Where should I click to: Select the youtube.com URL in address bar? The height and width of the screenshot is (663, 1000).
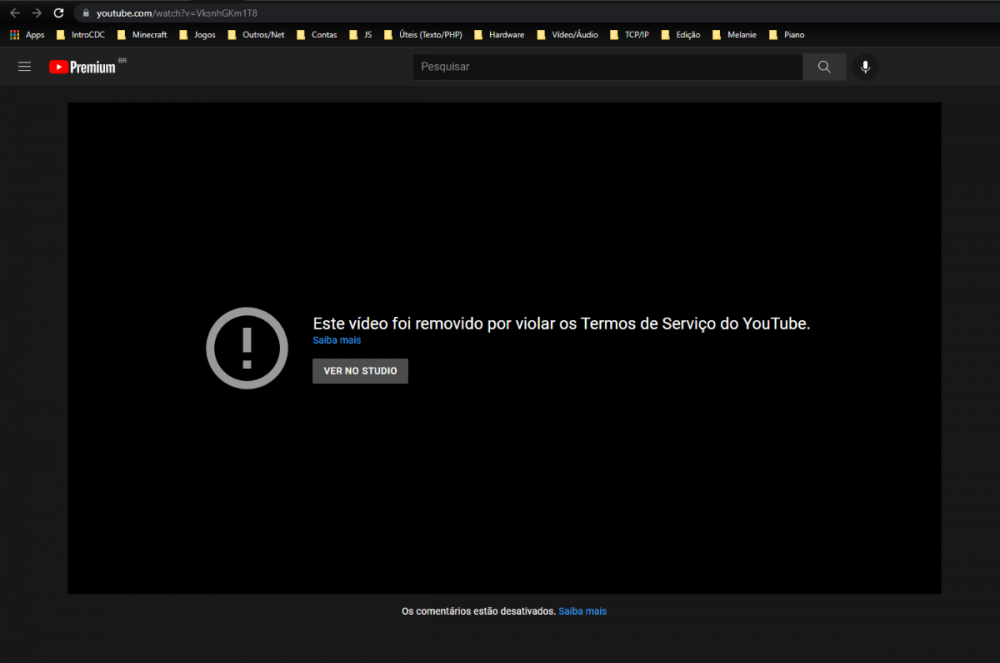pyautogui.click(x=177, y=13)
